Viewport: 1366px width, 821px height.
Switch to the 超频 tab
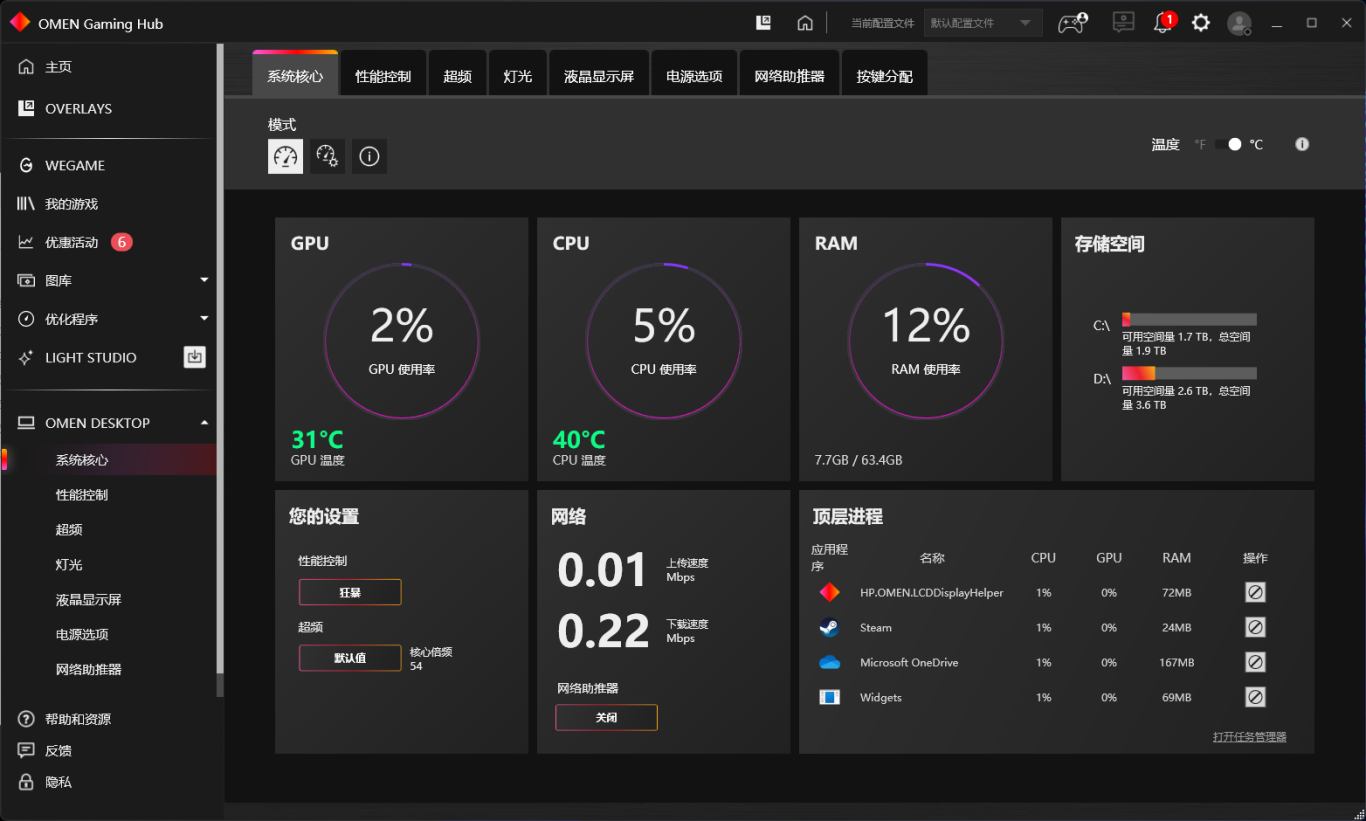pos(457,75)
